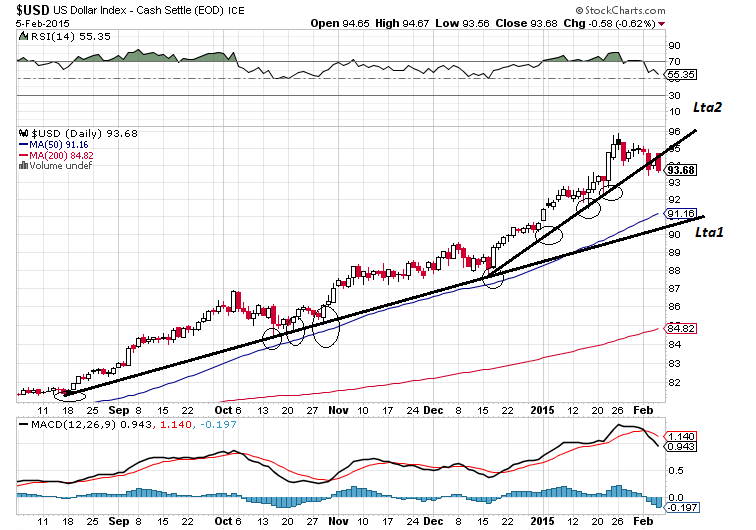Click the 5-Feb-2015 date label
Viewport: 756px width, 530px height.
42,24
